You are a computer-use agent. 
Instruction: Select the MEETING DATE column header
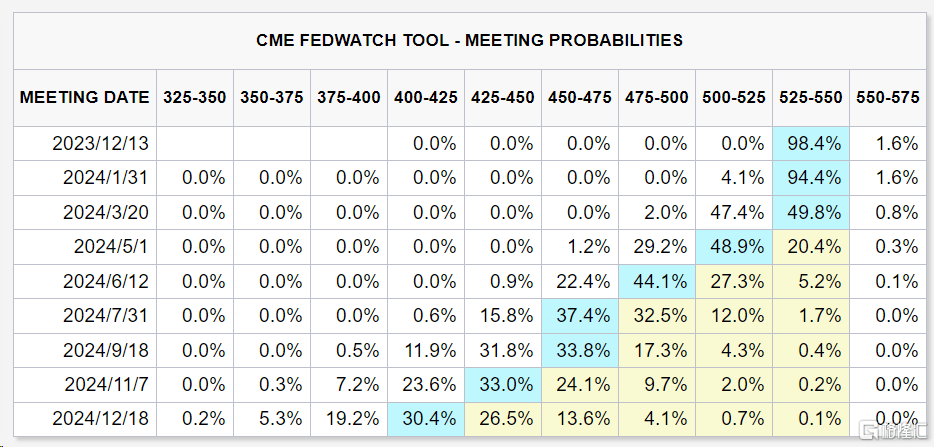tap(85, 98)
